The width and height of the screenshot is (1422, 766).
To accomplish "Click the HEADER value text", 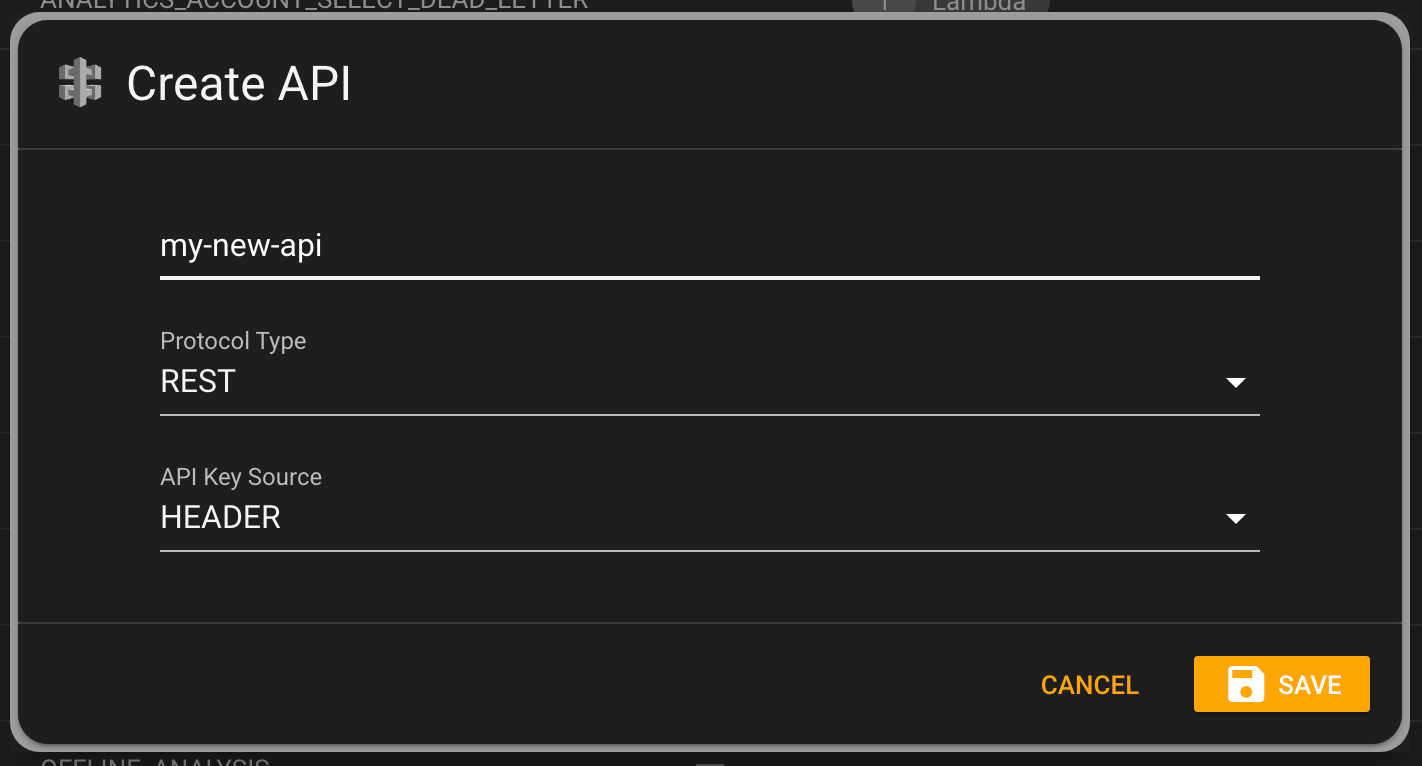I will tap(221, 517).
